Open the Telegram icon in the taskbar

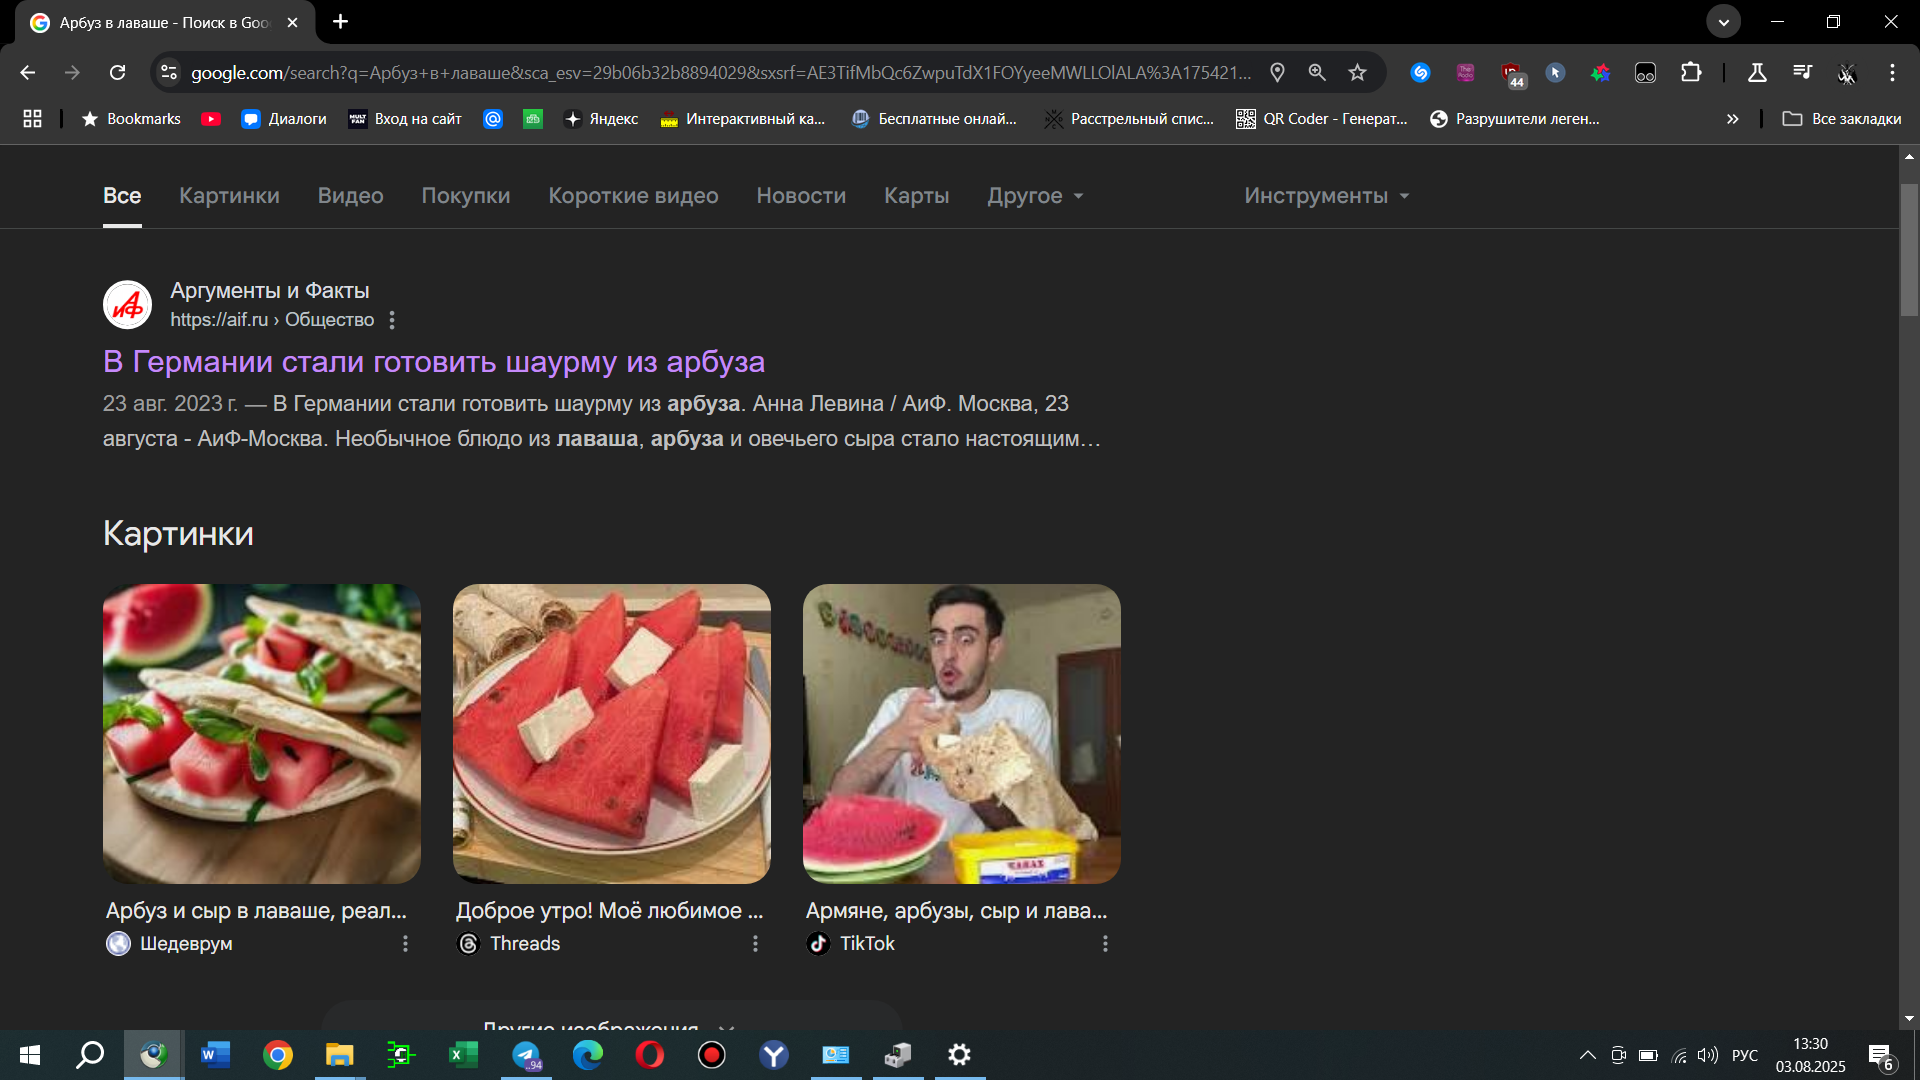pos(526,1055)
